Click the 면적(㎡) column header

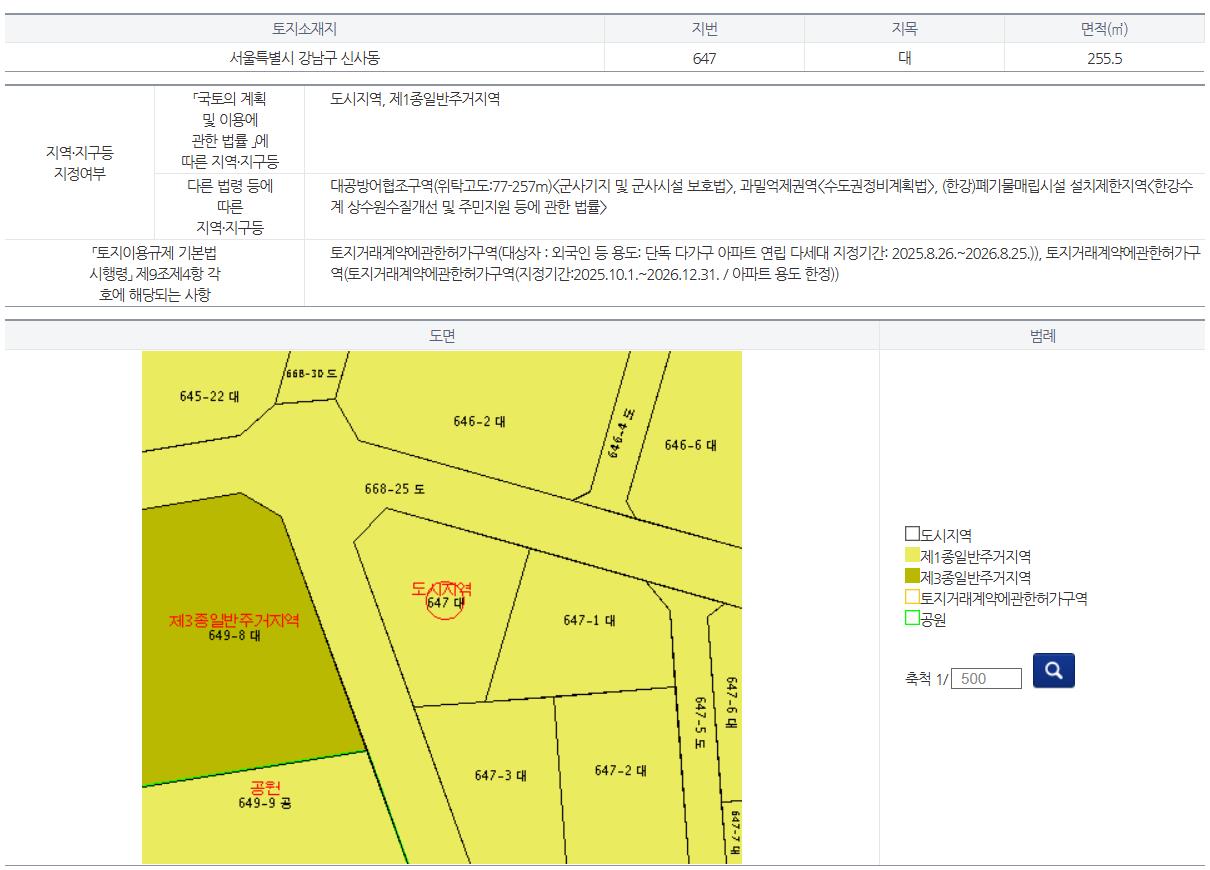(x=1104, y=29)
